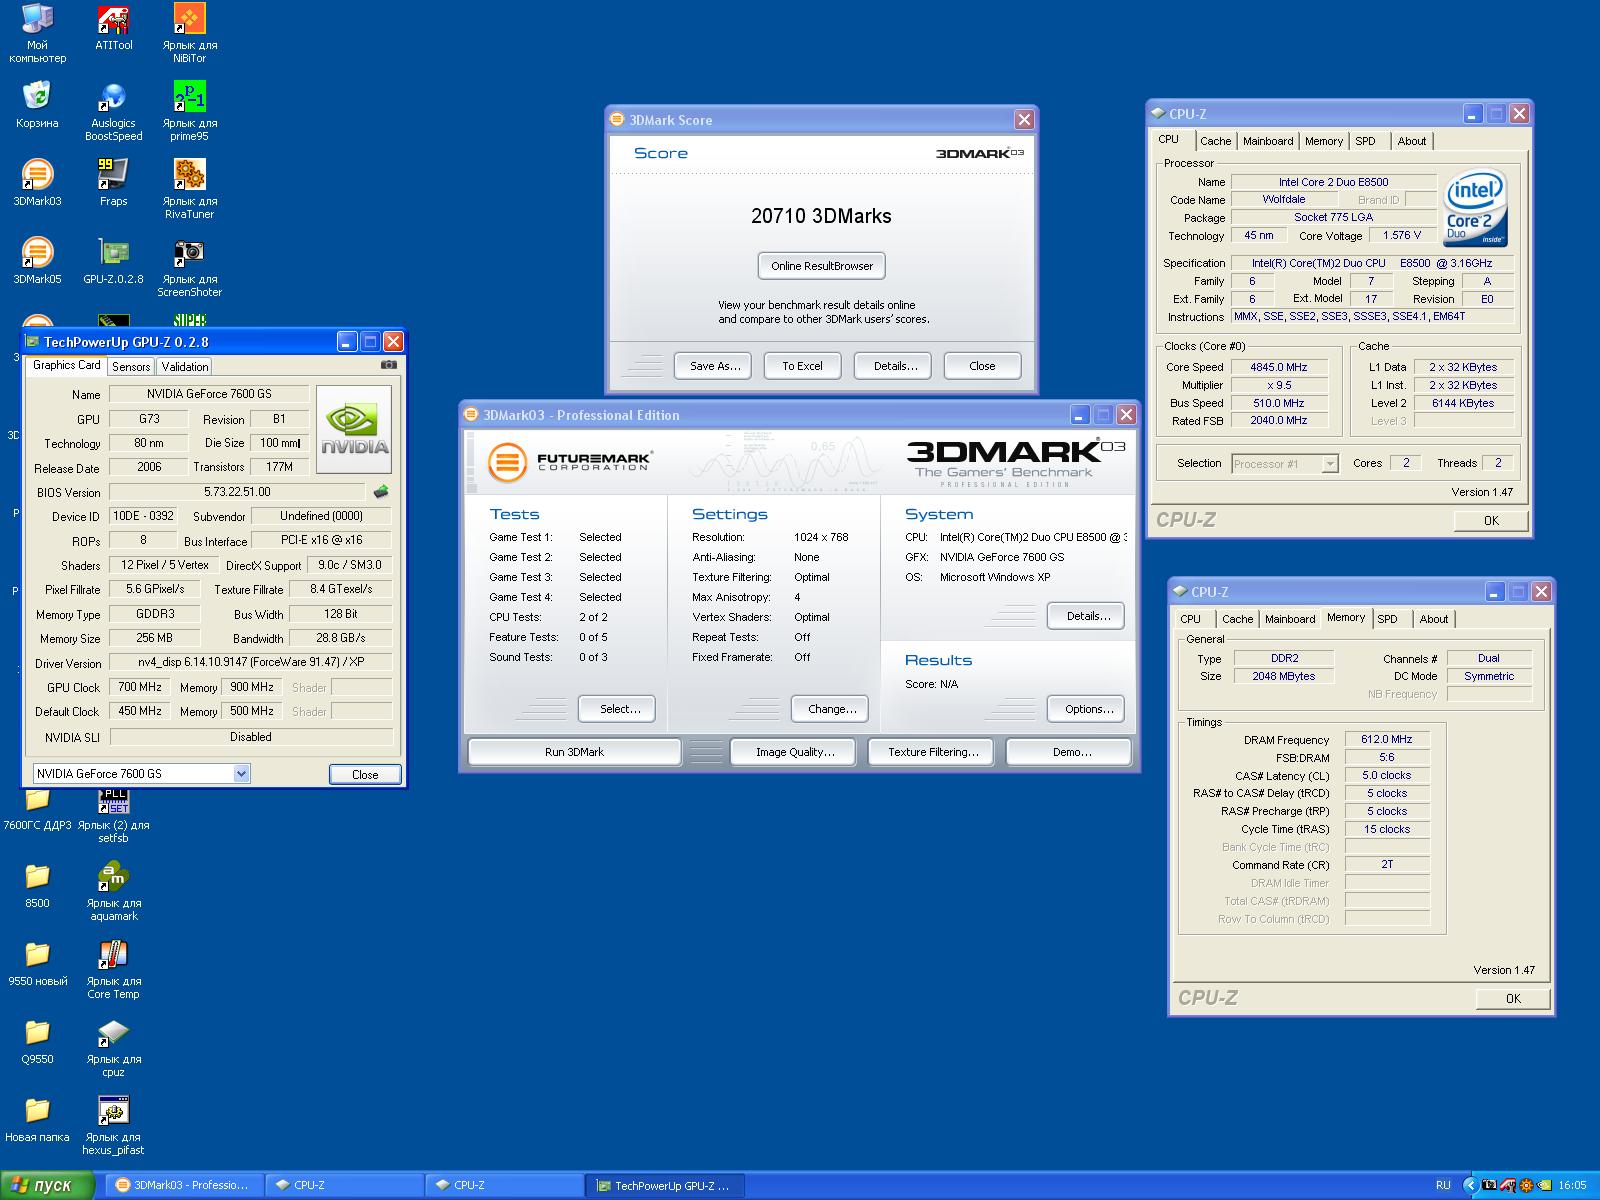The height and width of the screenshot is (1200, 1600).
Task: Launch Core Temp shortcut icon
Action: tap(113, 969)
